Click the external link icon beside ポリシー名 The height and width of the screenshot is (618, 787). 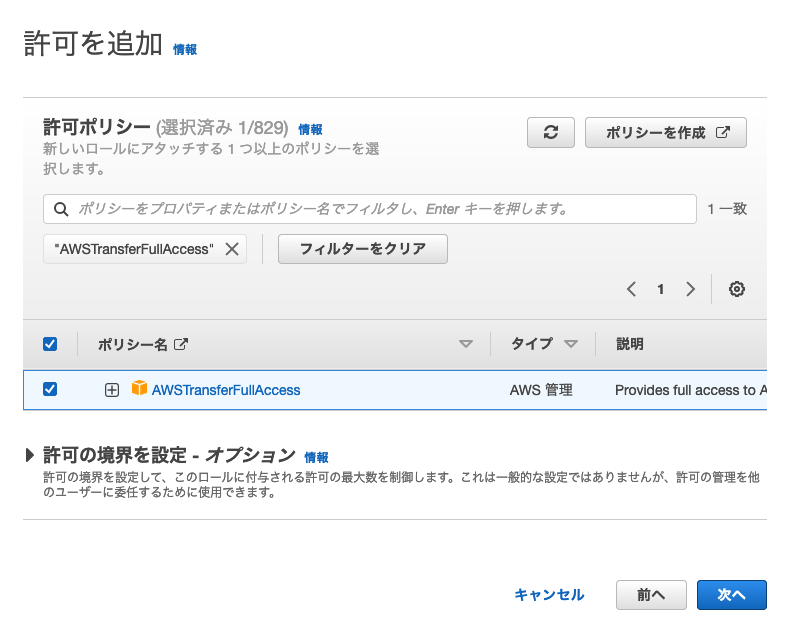pyautogui.click(x=181, y=344)
